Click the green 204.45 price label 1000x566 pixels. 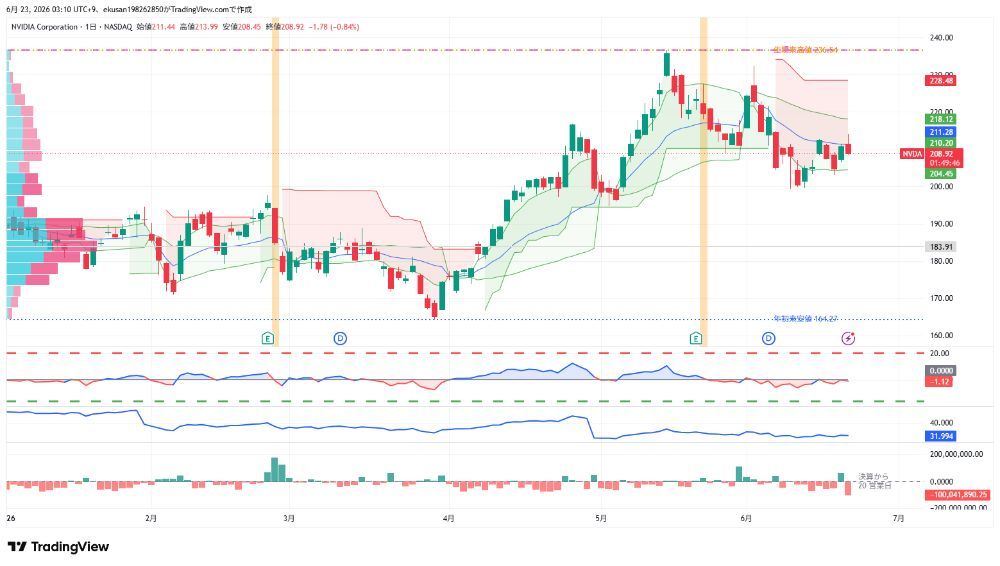941,174
